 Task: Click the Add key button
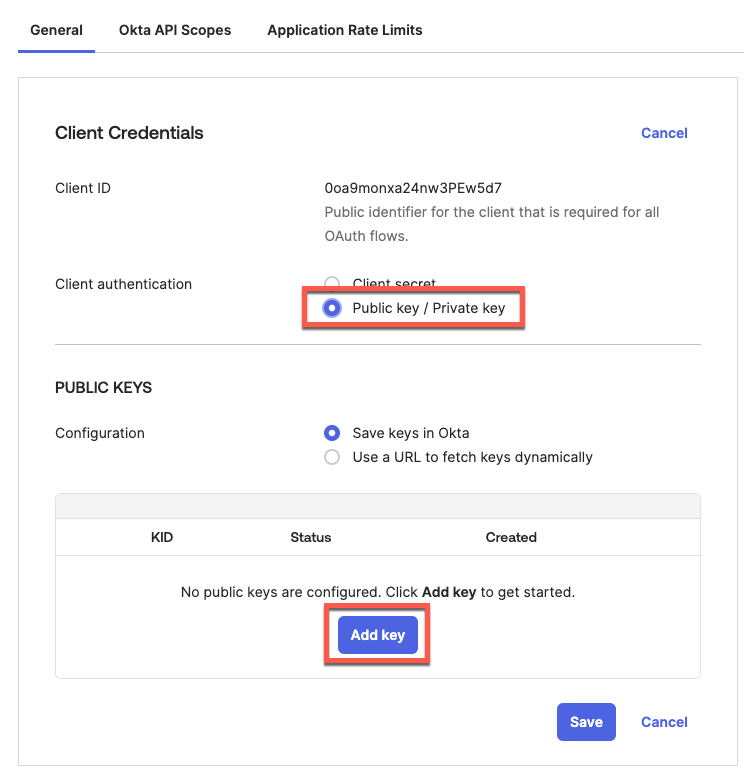click(377, 635)
